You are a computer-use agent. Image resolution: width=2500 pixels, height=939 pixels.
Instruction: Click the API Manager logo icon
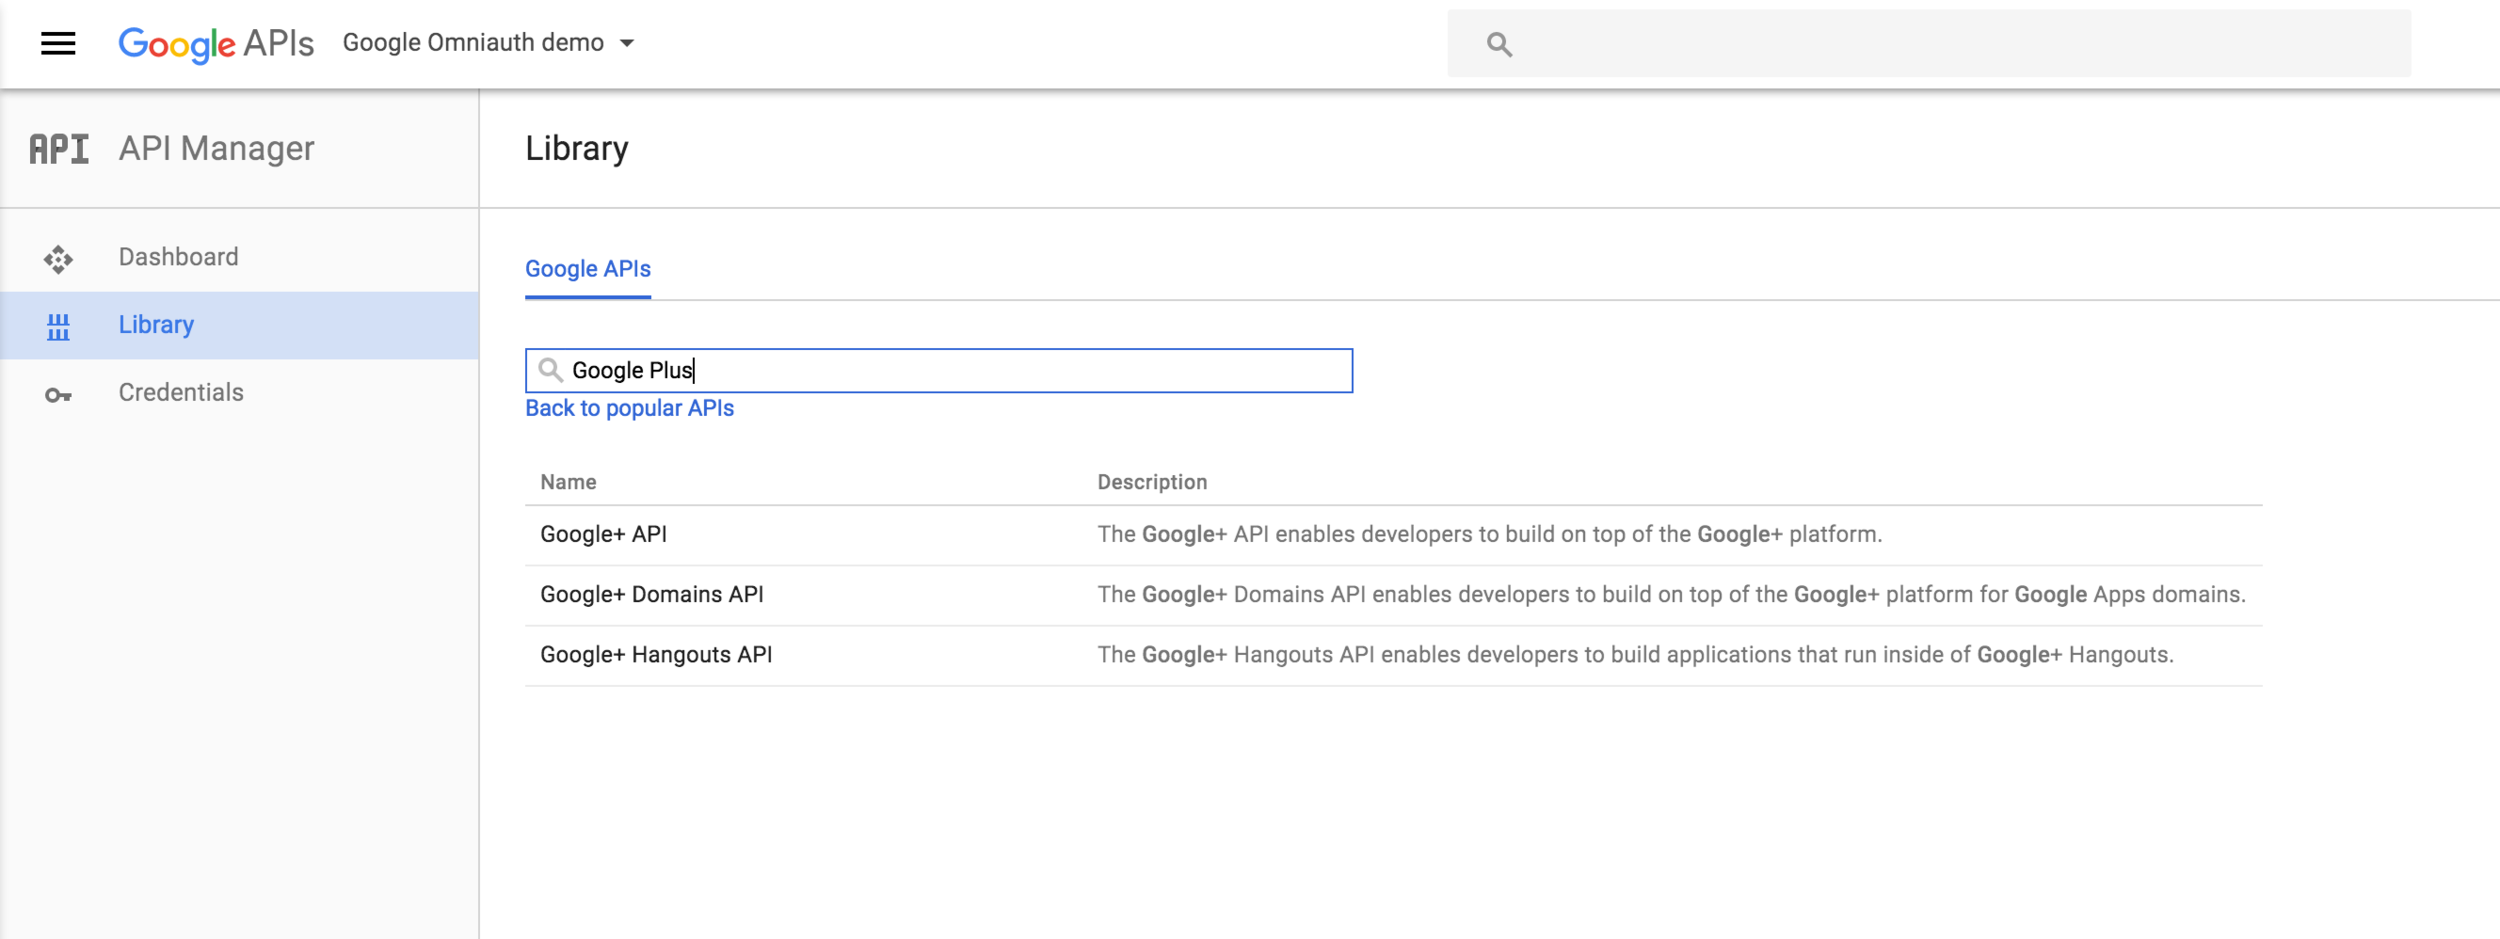59,149
